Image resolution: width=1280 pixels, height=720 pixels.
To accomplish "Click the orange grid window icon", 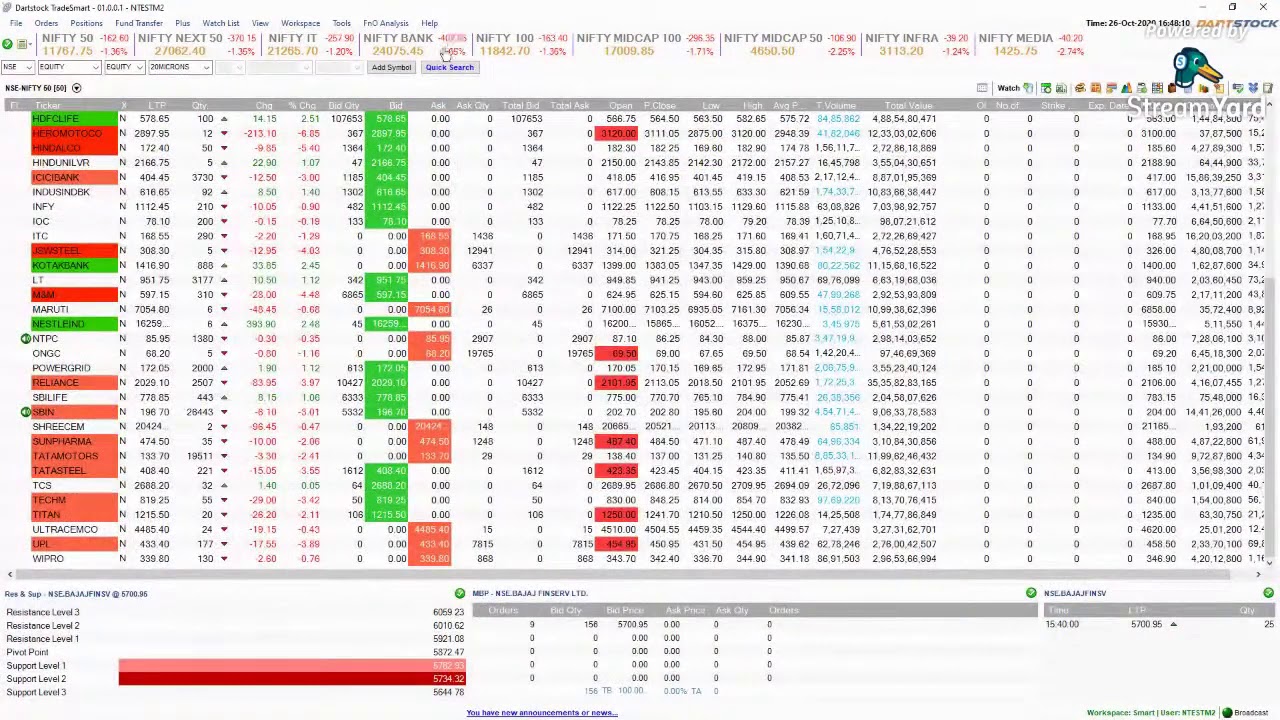I will [1096, 88].
